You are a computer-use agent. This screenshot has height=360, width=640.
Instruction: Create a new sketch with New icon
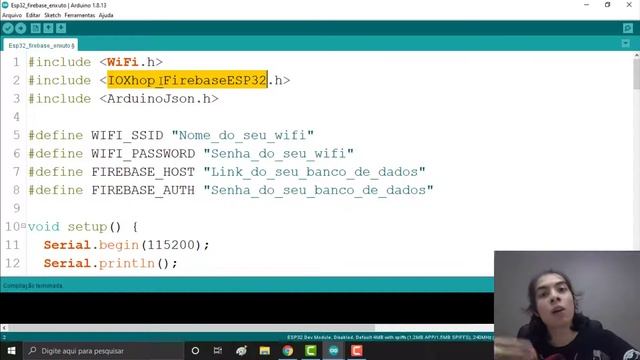[36, 28]
